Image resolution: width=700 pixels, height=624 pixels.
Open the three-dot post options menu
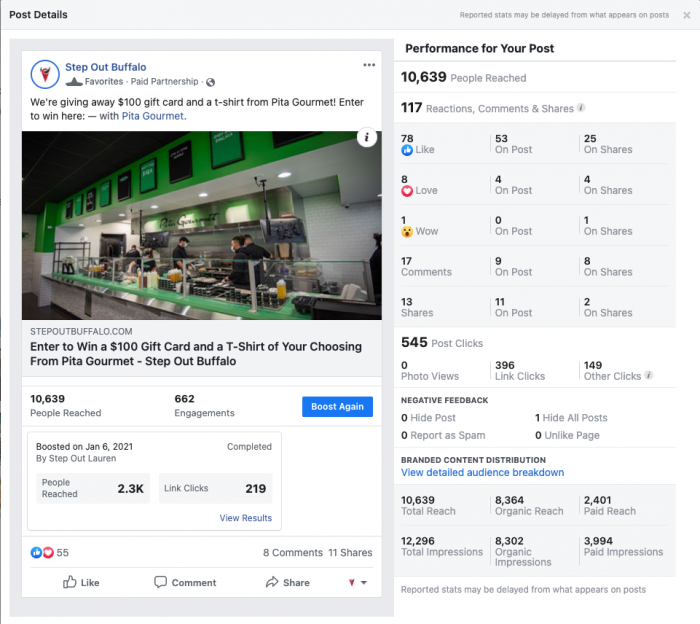[x=369, y=65]
